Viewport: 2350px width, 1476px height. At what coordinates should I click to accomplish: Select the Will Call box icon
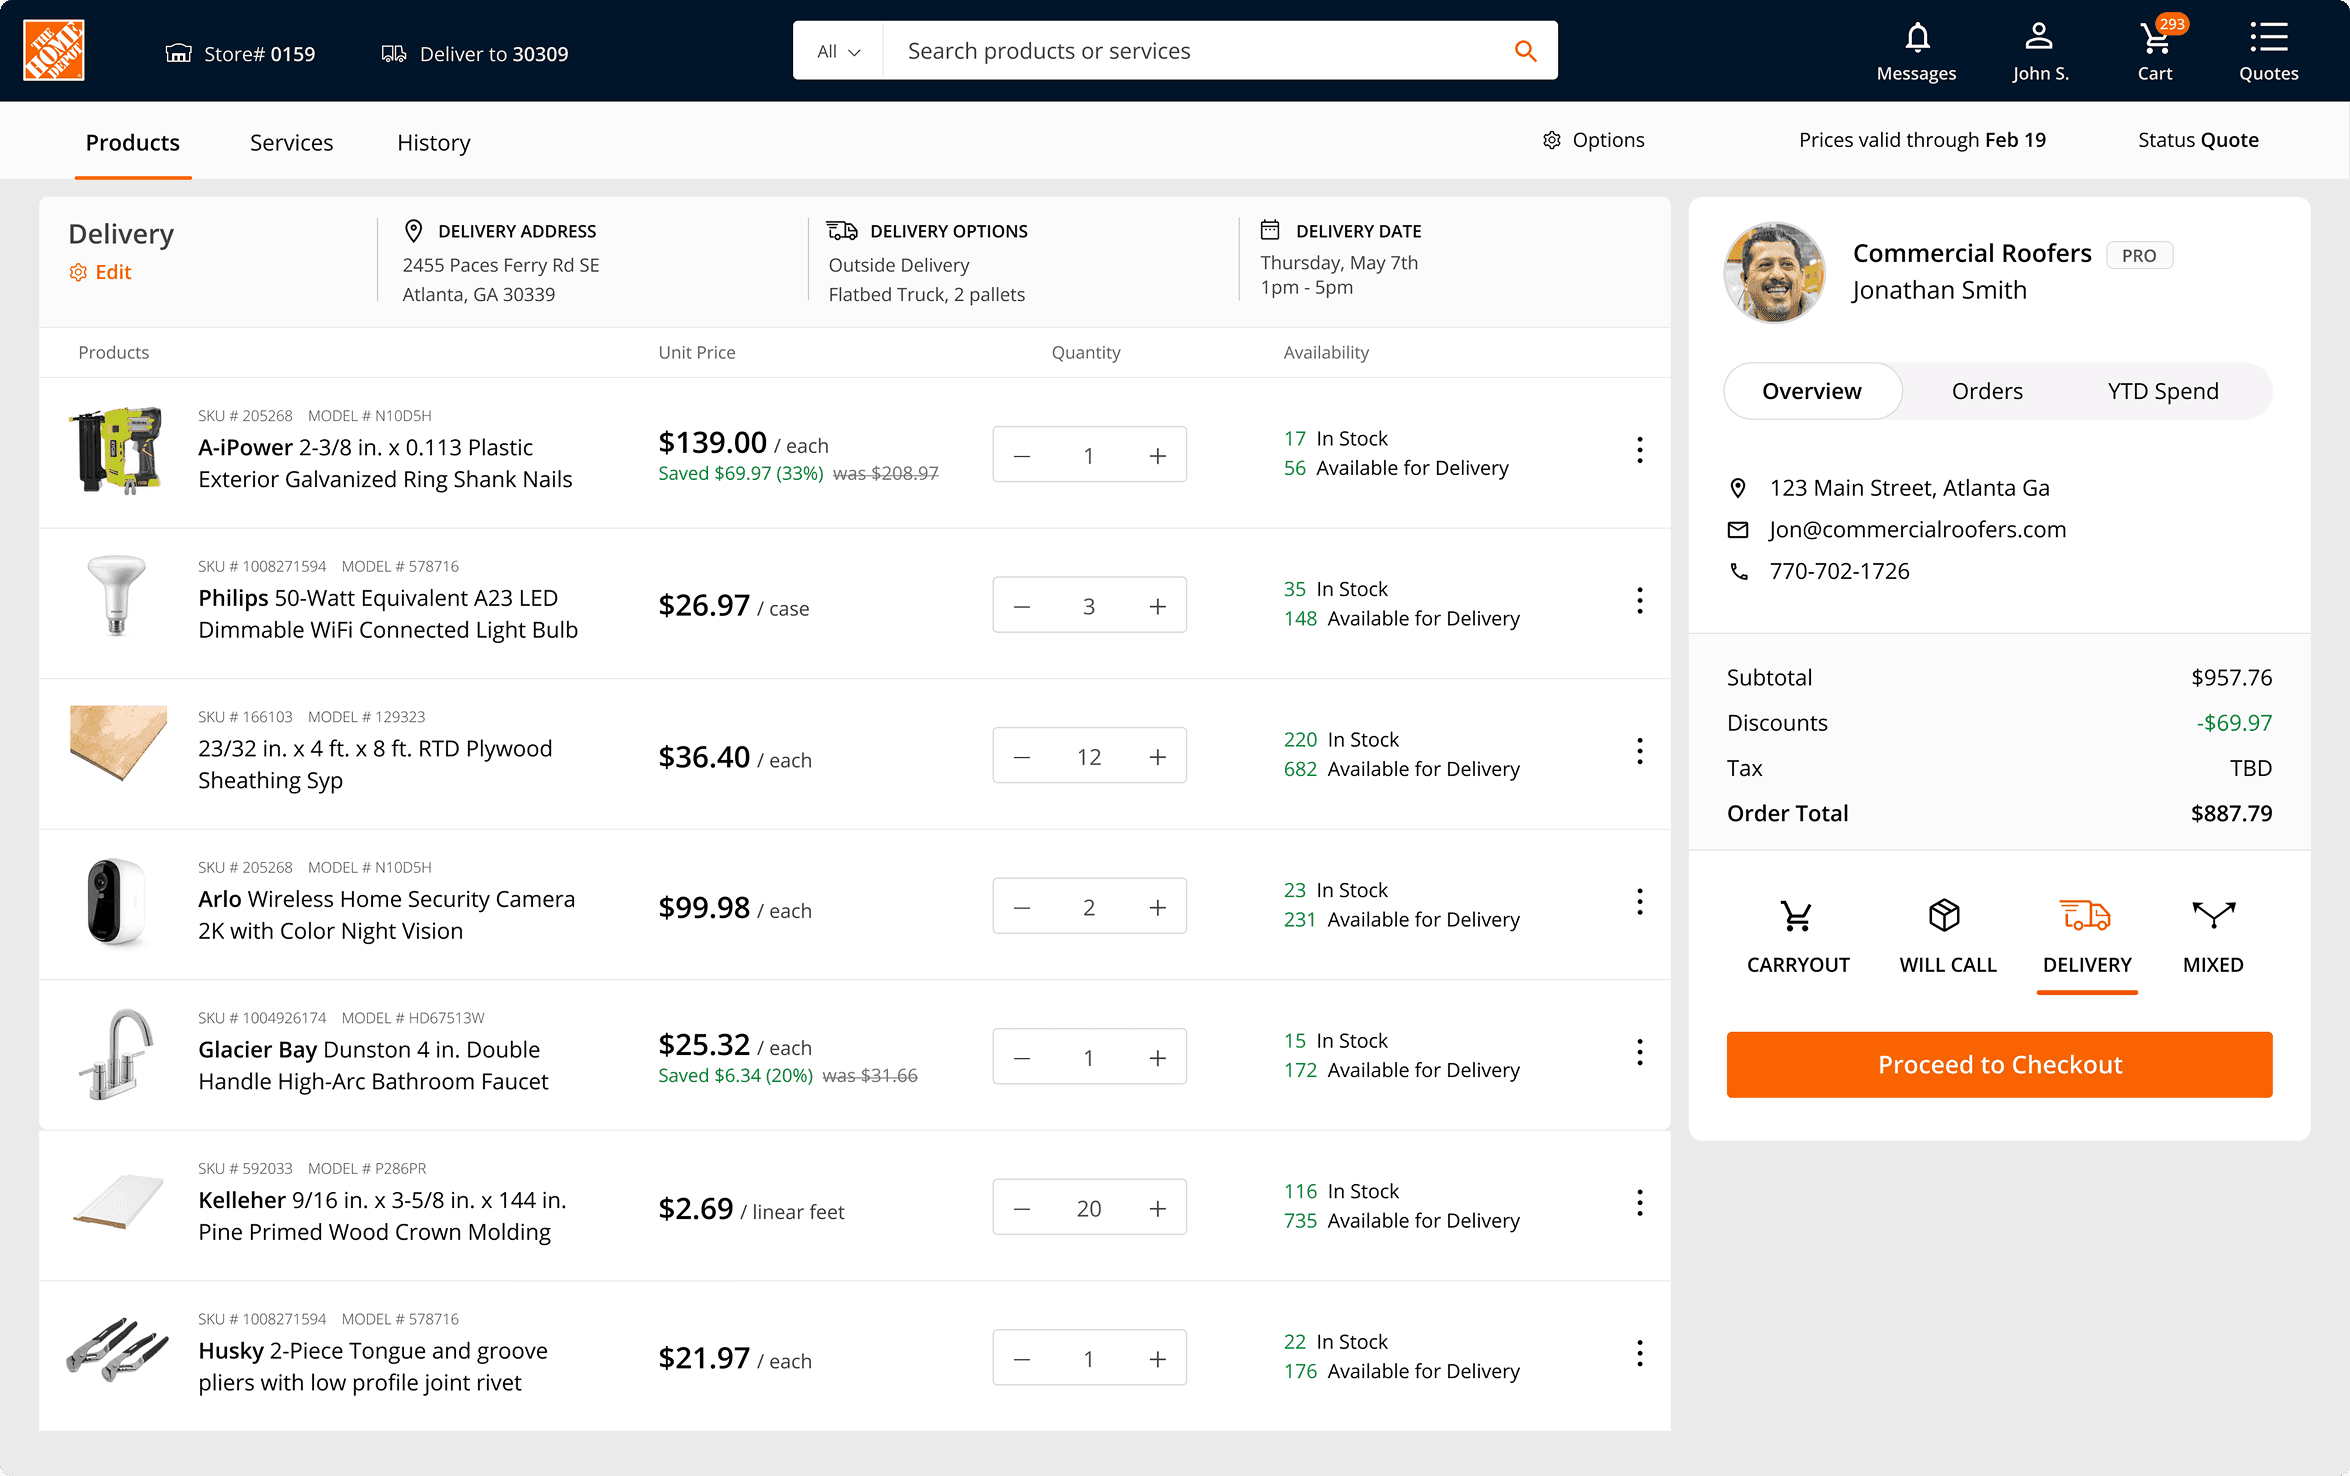[x=1945, y=916]
